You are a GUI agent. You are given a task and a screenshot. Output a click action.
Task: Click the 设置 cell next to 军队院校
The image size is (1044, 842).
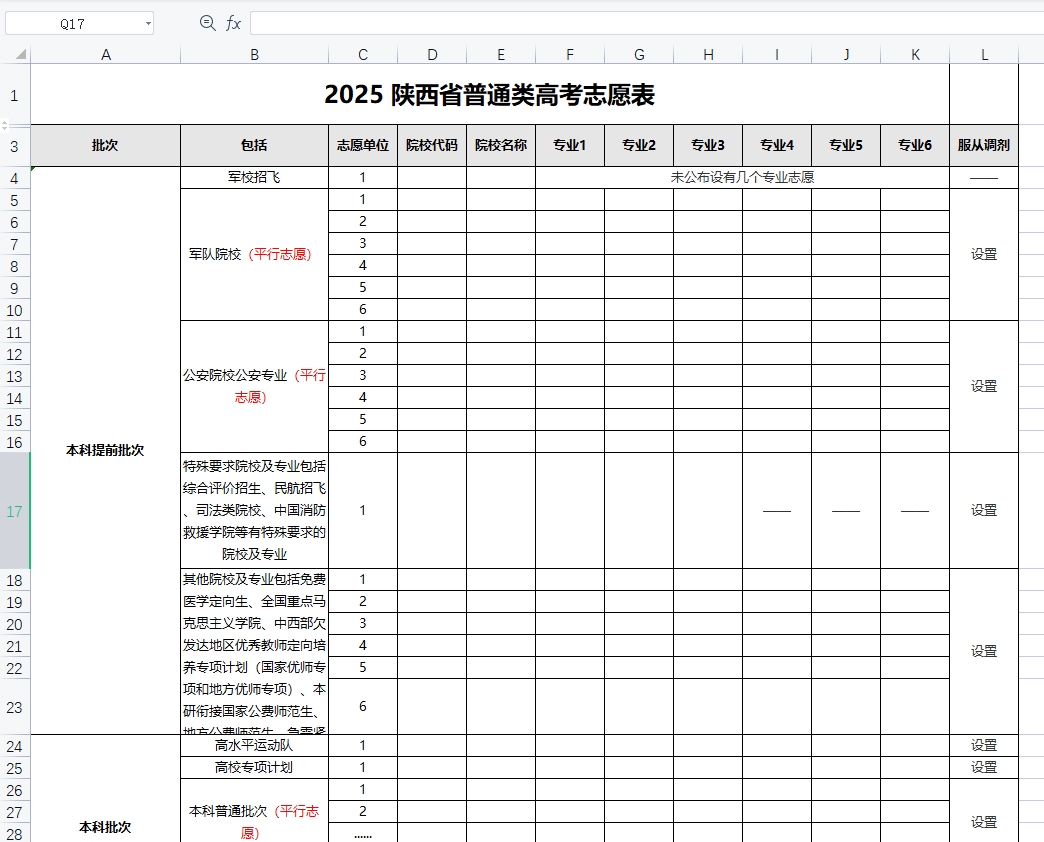(983, 254)
